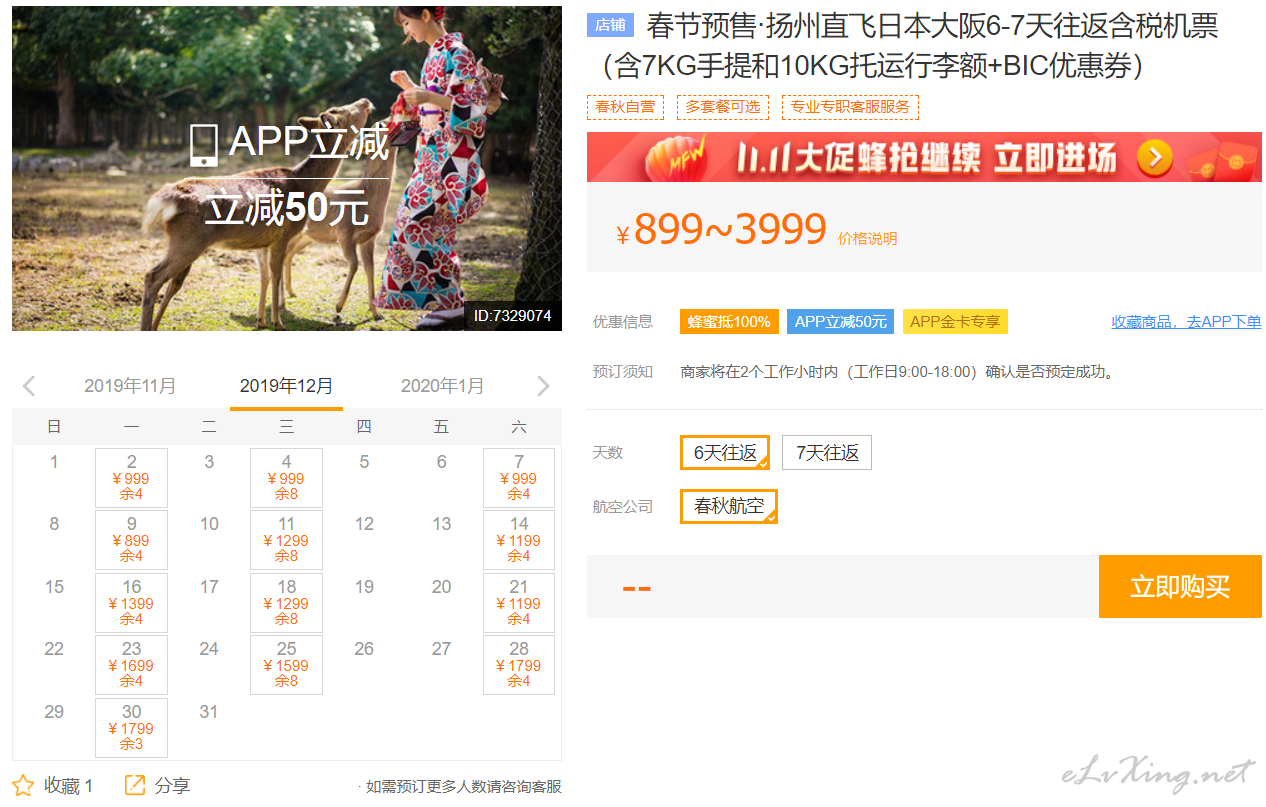Click the star favorite icon
Image resolution: width=1266 pixels, height=807 pixels.
pos(23,785)
